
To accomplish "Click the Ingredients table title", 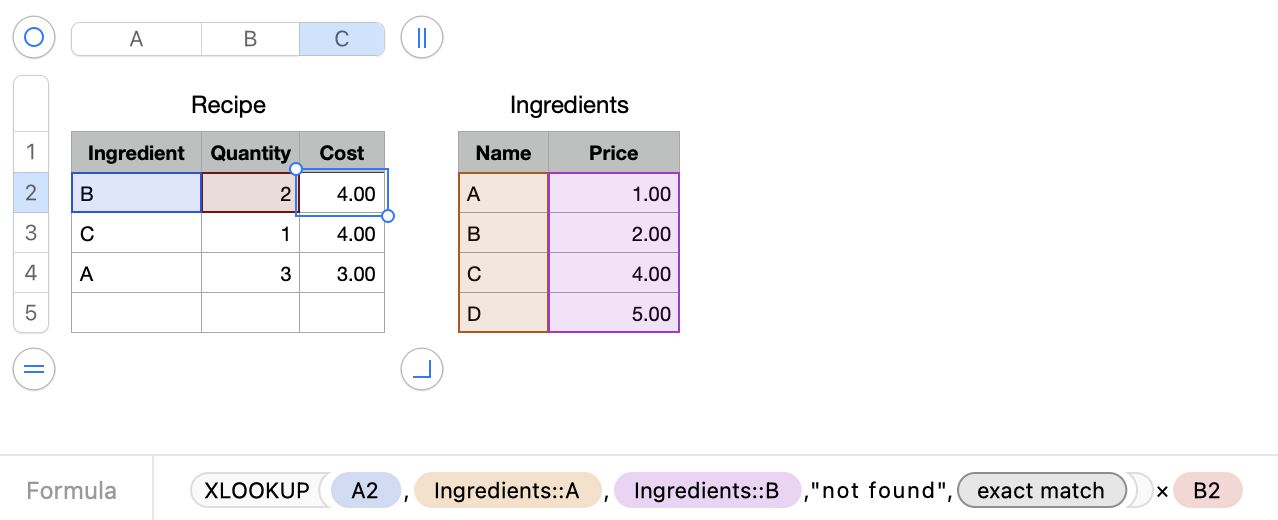I will (x=569, y=105).
